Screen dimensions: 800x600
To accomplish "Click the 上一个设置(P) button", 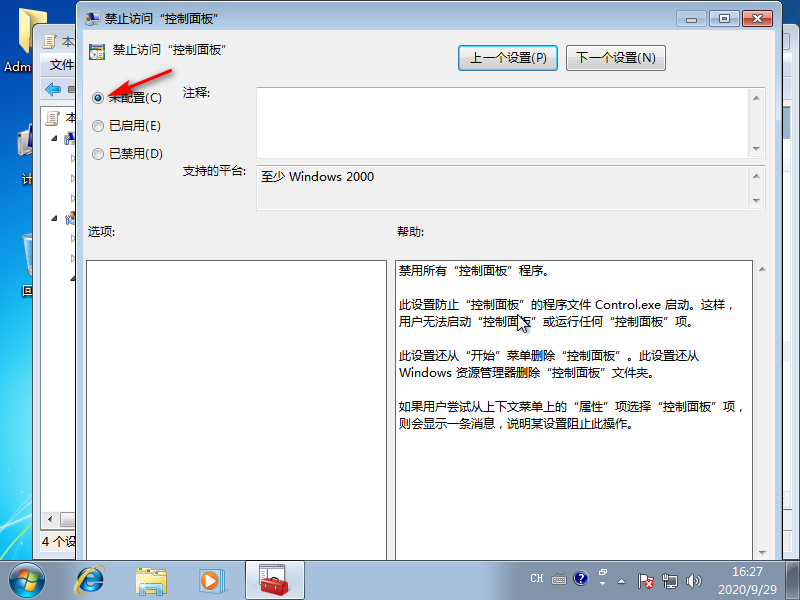I will pos(508,58).
